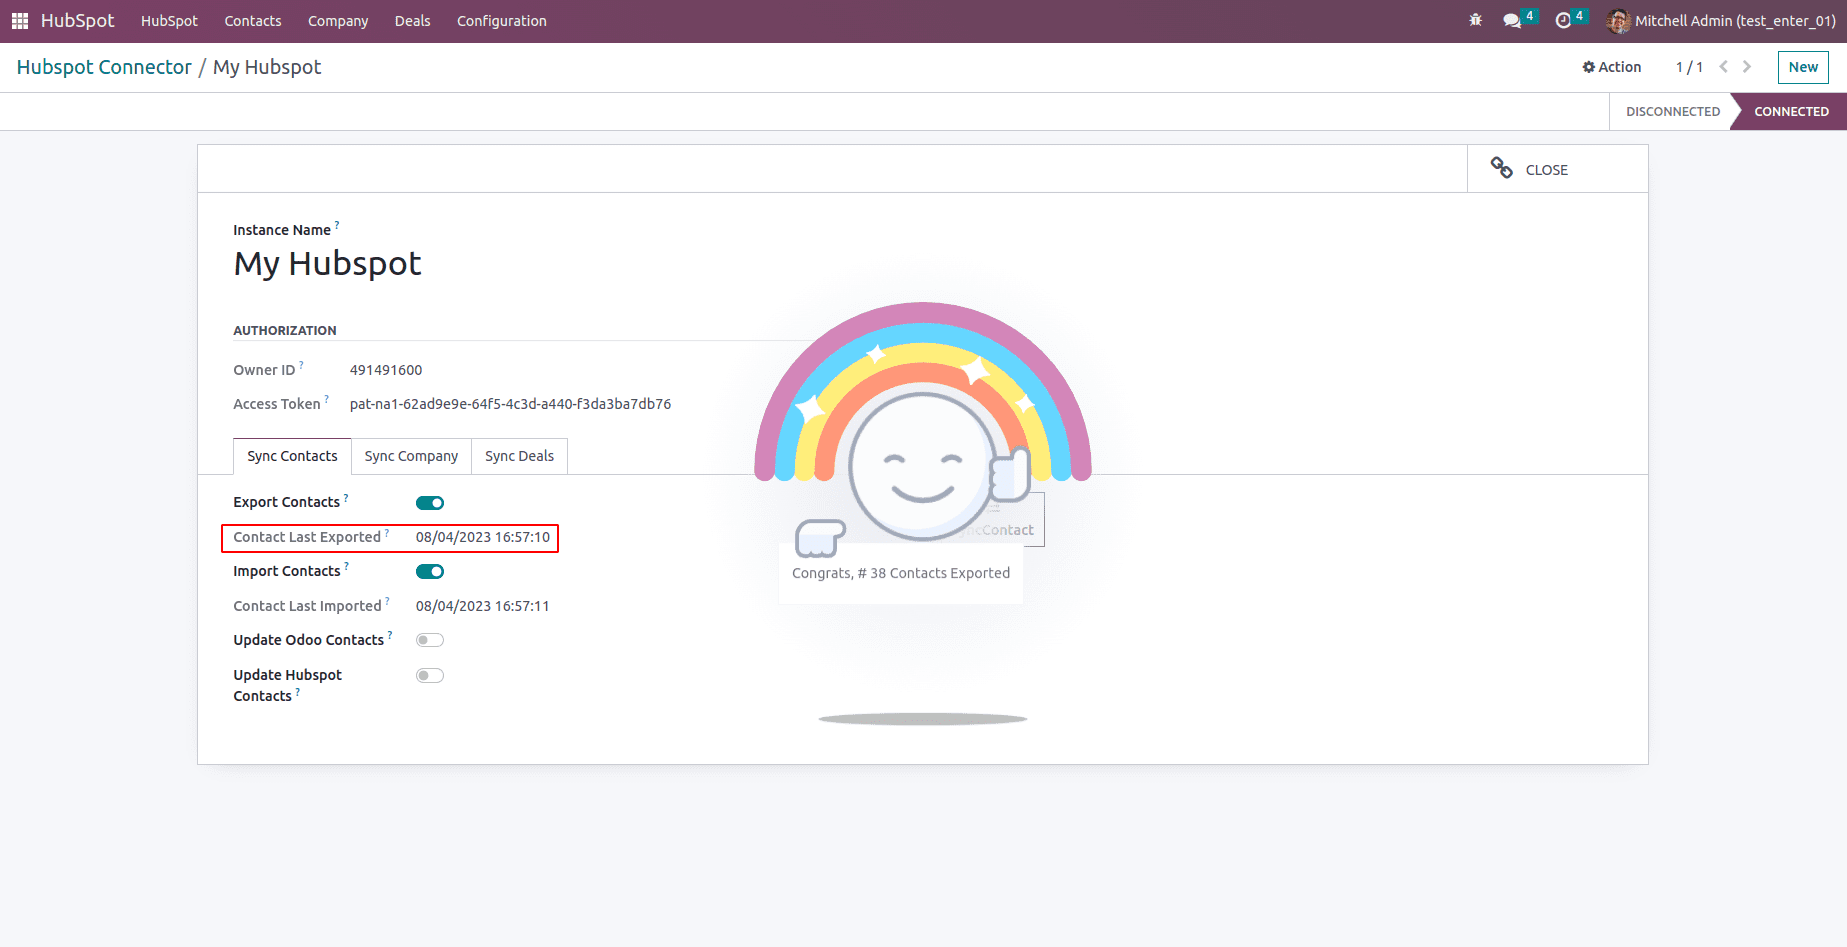
Task: Open the conversations chat icon
Action: coord(1512,21)
